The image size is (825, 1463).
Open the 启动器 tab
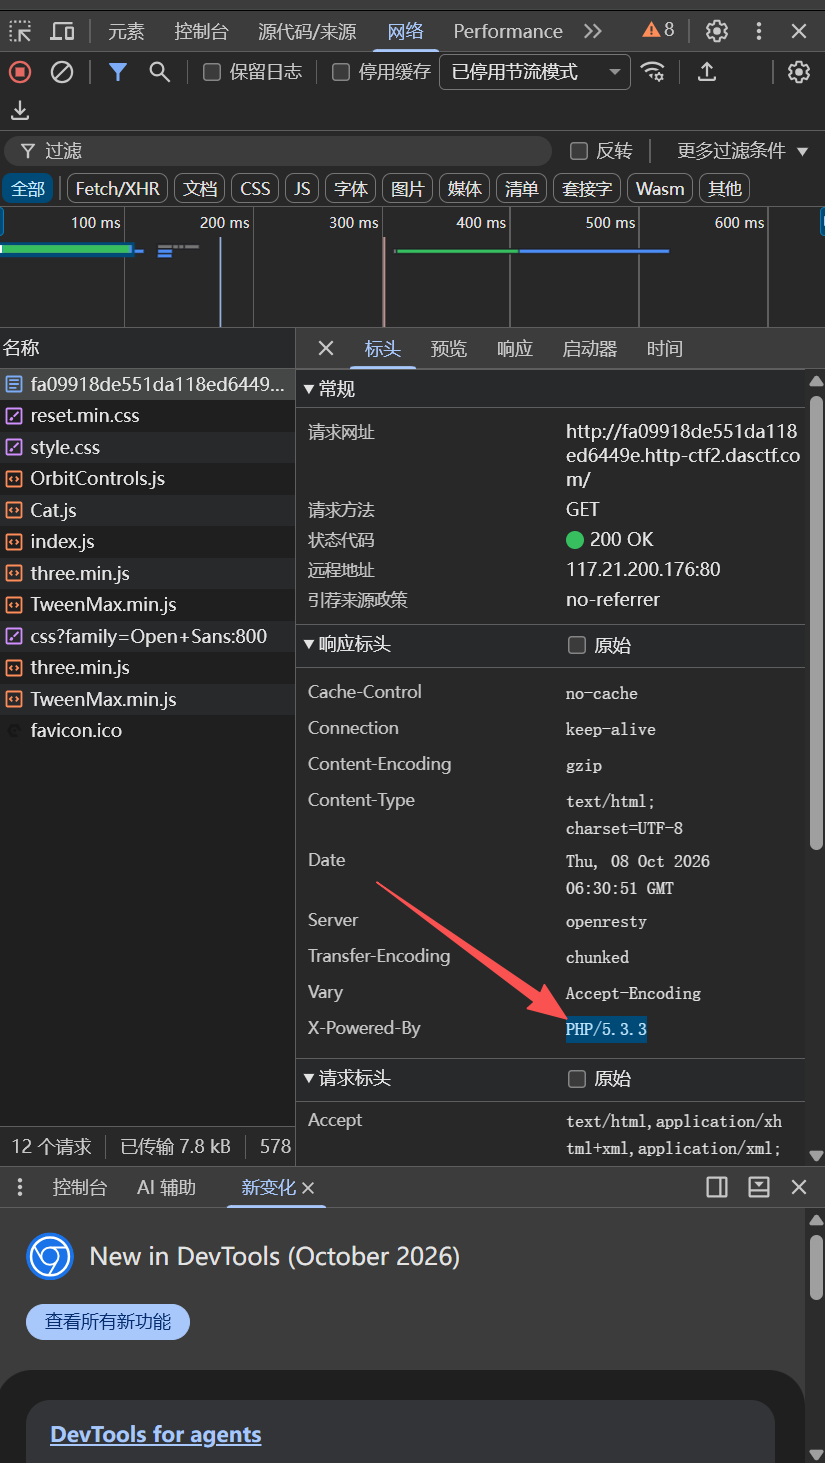coord(590,348)
